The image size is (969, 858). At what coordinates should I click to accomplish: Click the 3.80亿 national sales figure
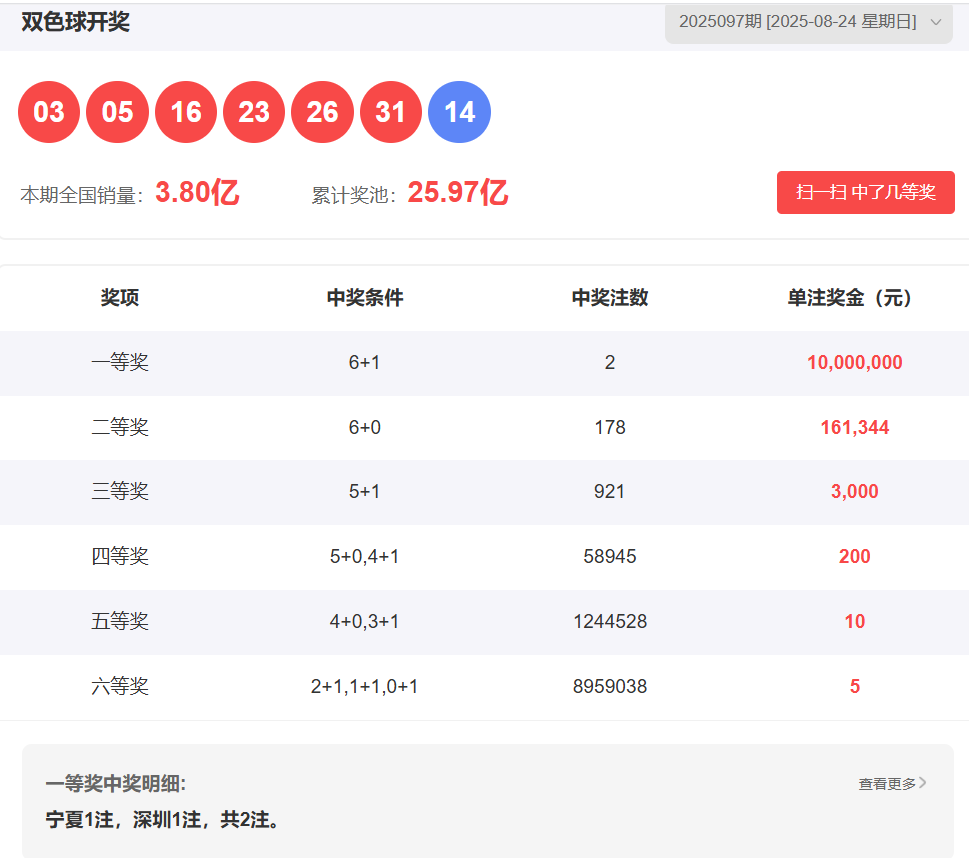click(197, 193)
